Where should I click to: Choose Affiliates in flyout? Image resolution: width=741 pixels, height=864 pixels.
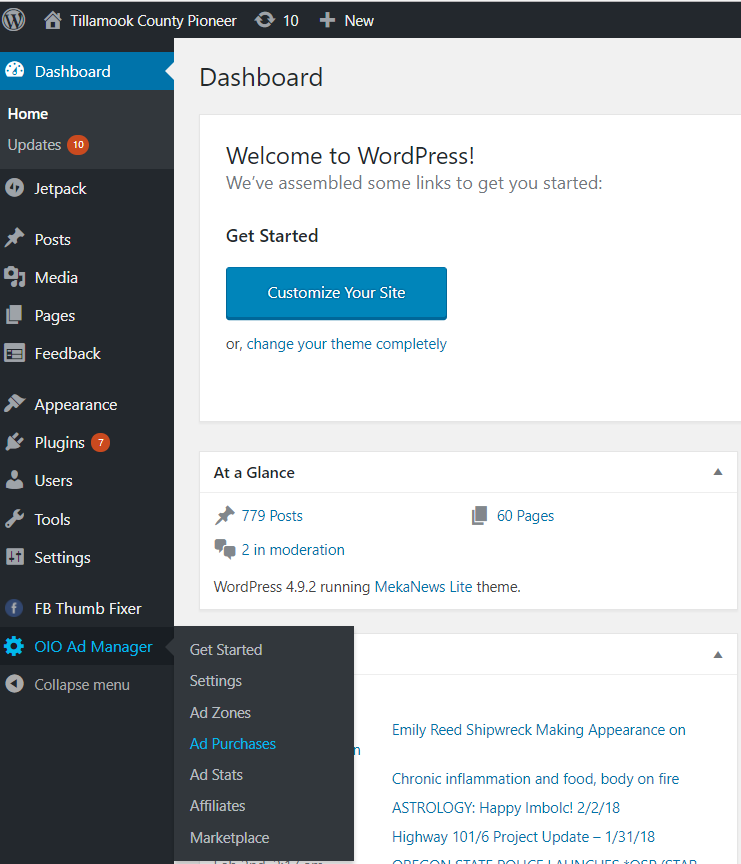(x=217, y=806)
